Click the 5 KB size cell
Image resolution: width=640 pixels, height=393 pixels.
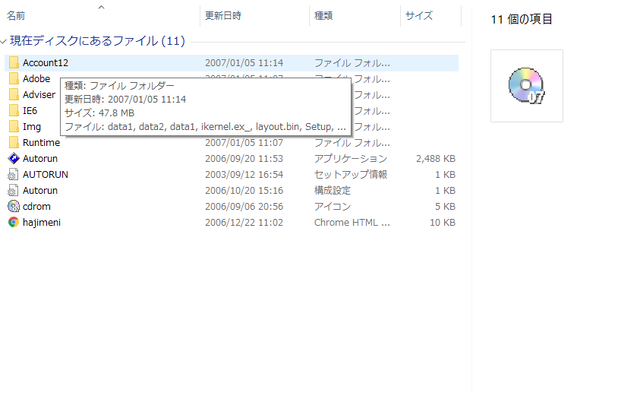[x=445, y=206]
